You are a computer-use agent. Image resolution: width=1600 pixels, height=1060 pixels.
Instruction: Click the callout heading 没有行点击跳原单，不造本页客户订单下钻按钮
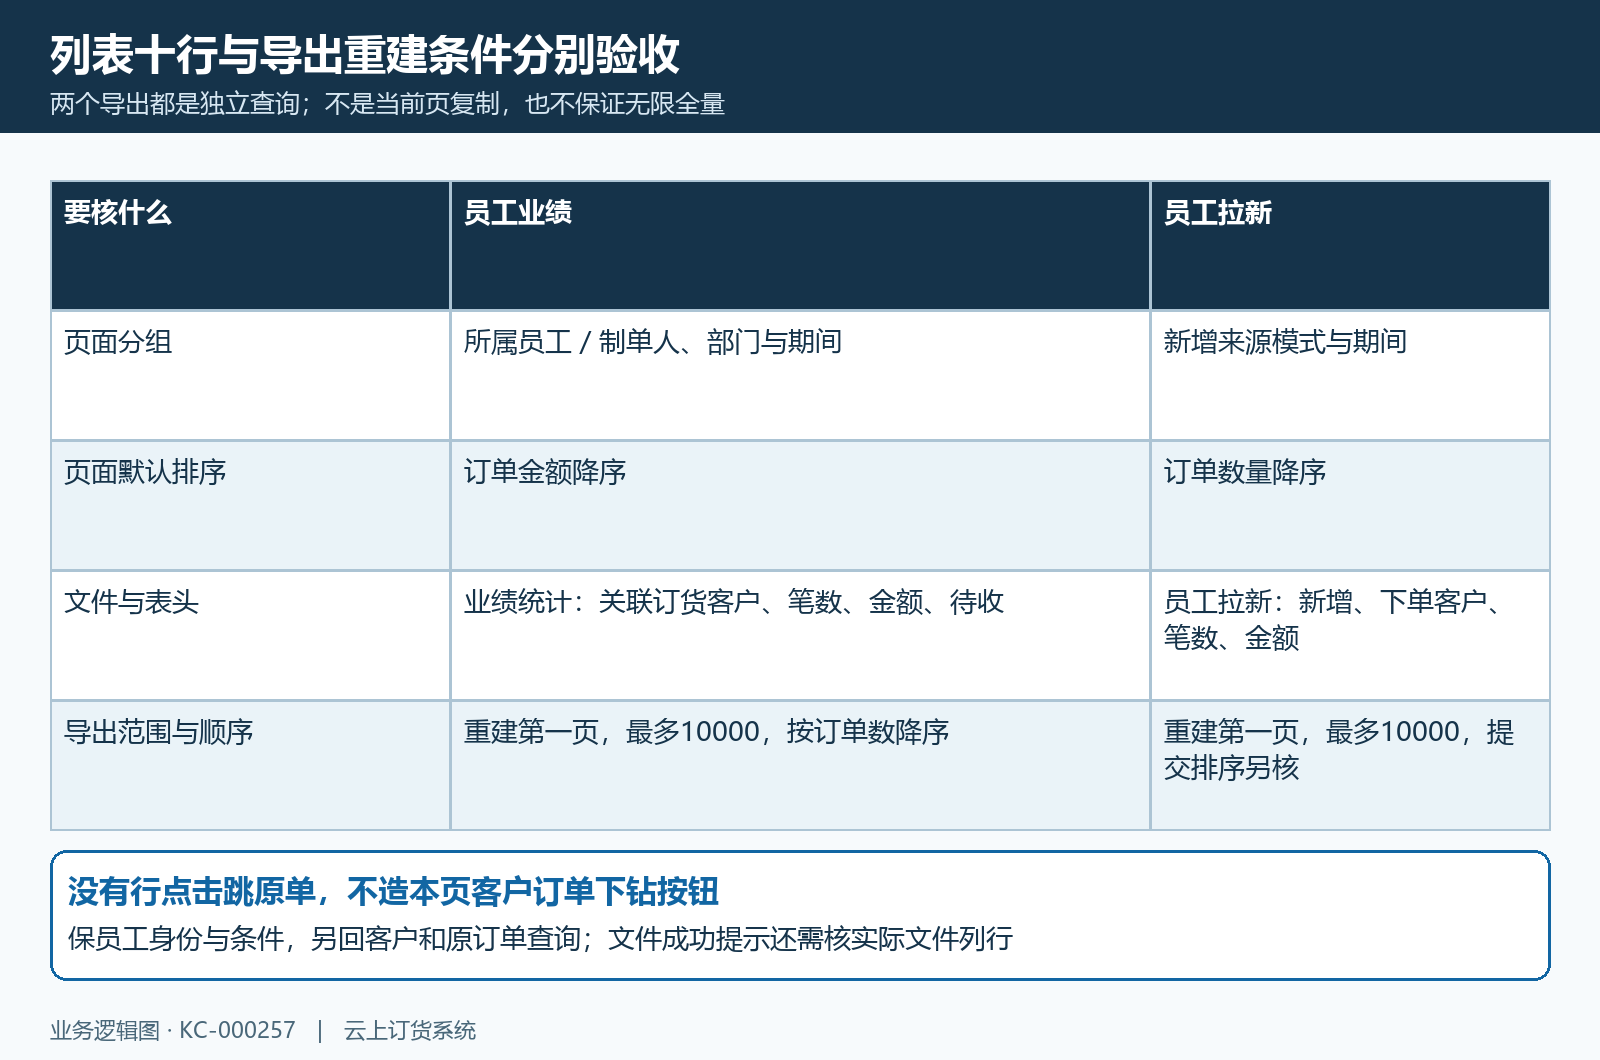(x=393, y=891)
